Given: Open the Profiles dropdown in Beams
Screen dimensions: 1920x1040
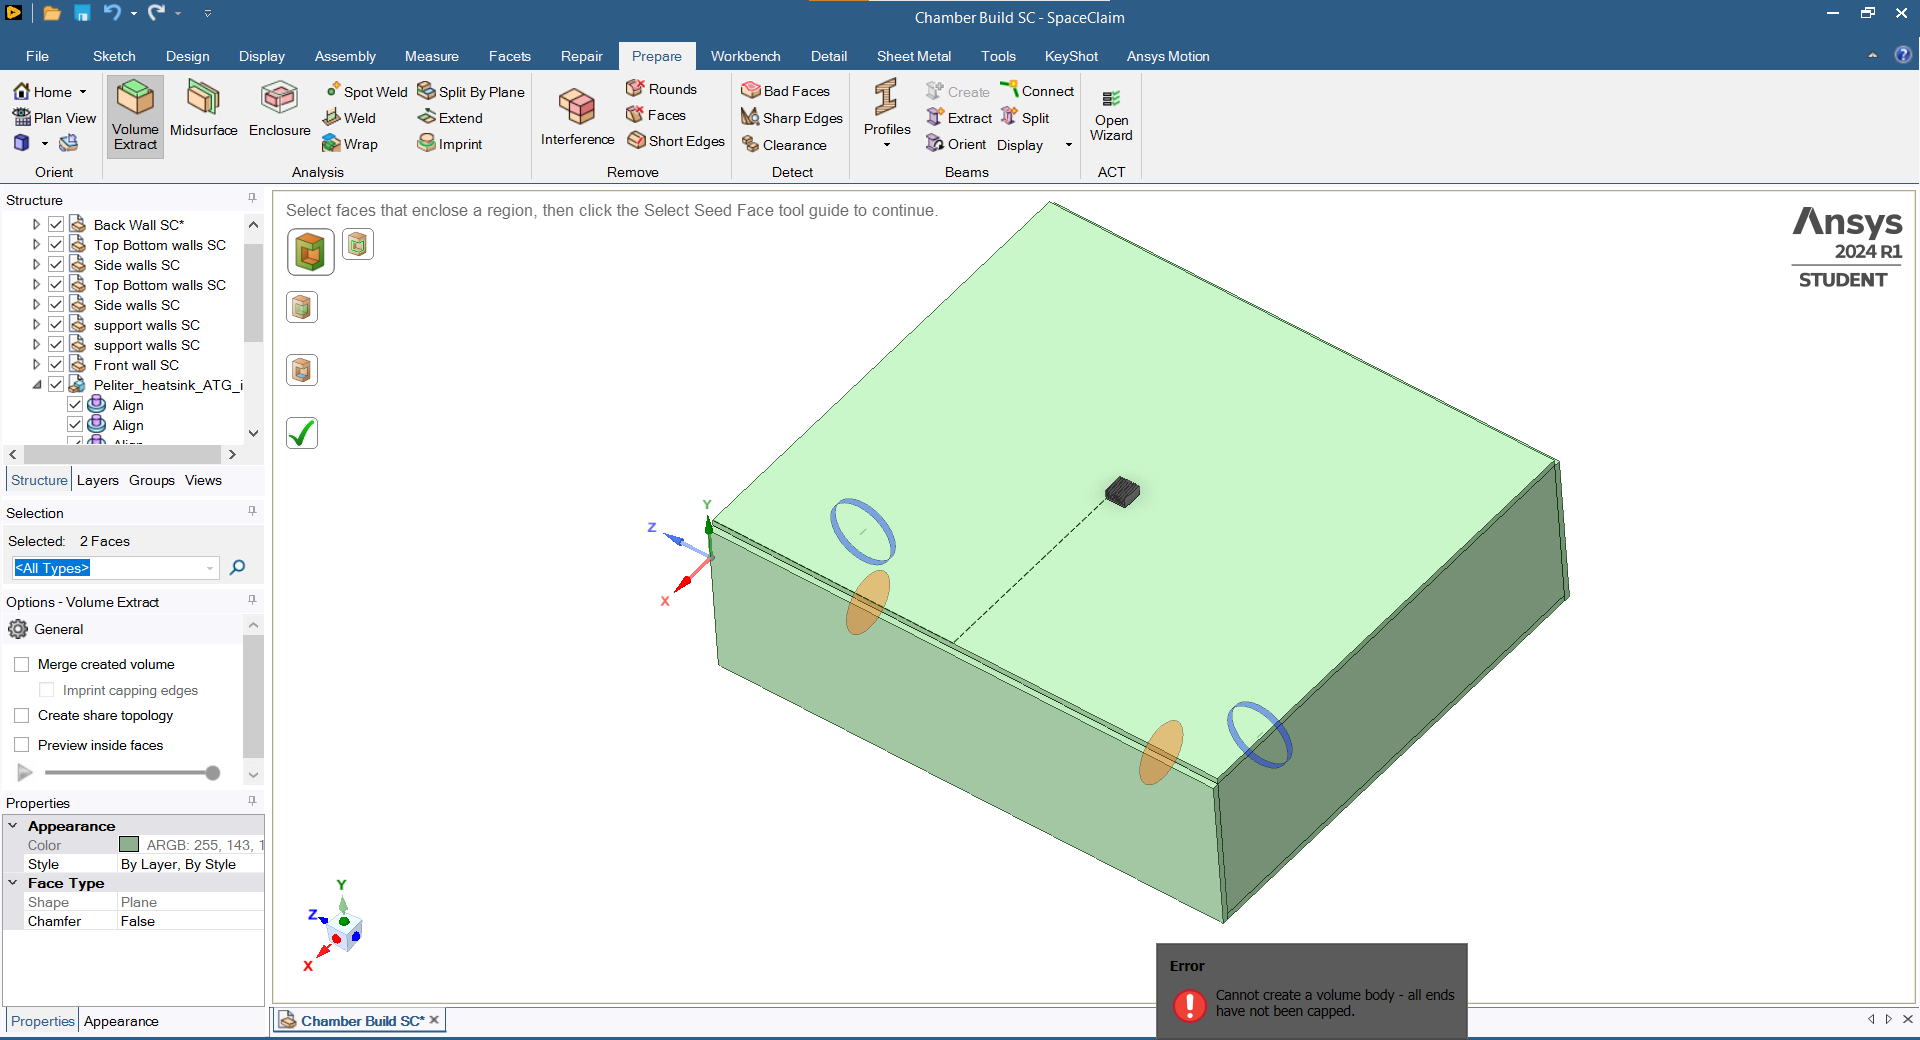Looking at the screenshot, I should coord(887,145).
